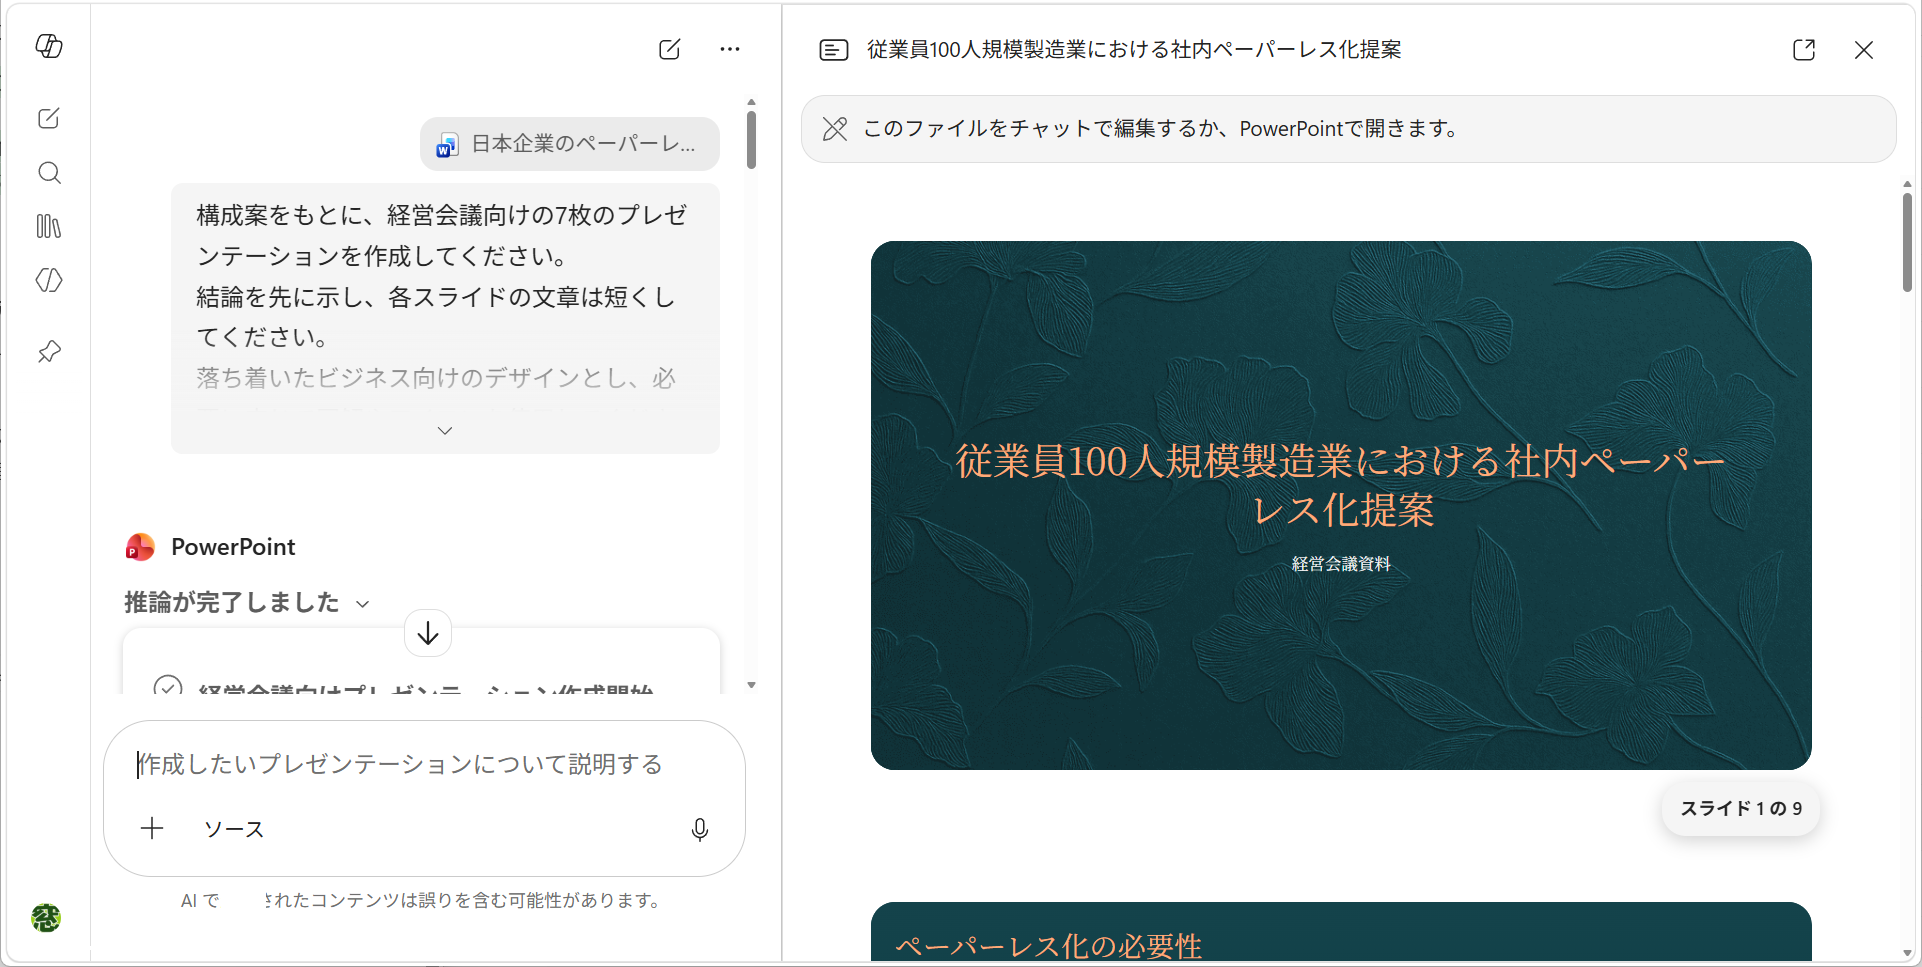The image size is (1922, 967).
Task: Open the ソース sources selector
Action: point(234,829)
